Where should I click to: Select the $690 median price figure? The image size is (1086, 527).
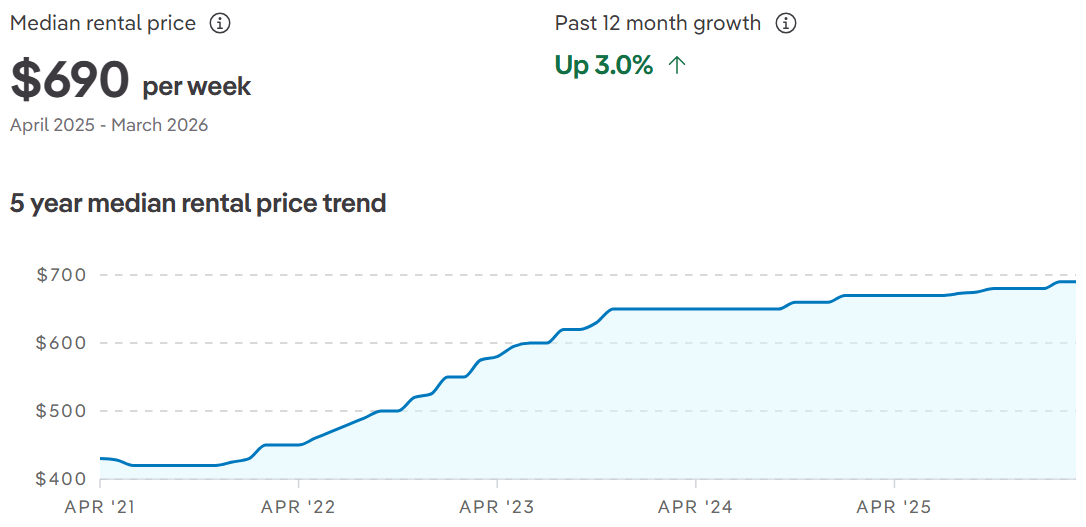70,81
